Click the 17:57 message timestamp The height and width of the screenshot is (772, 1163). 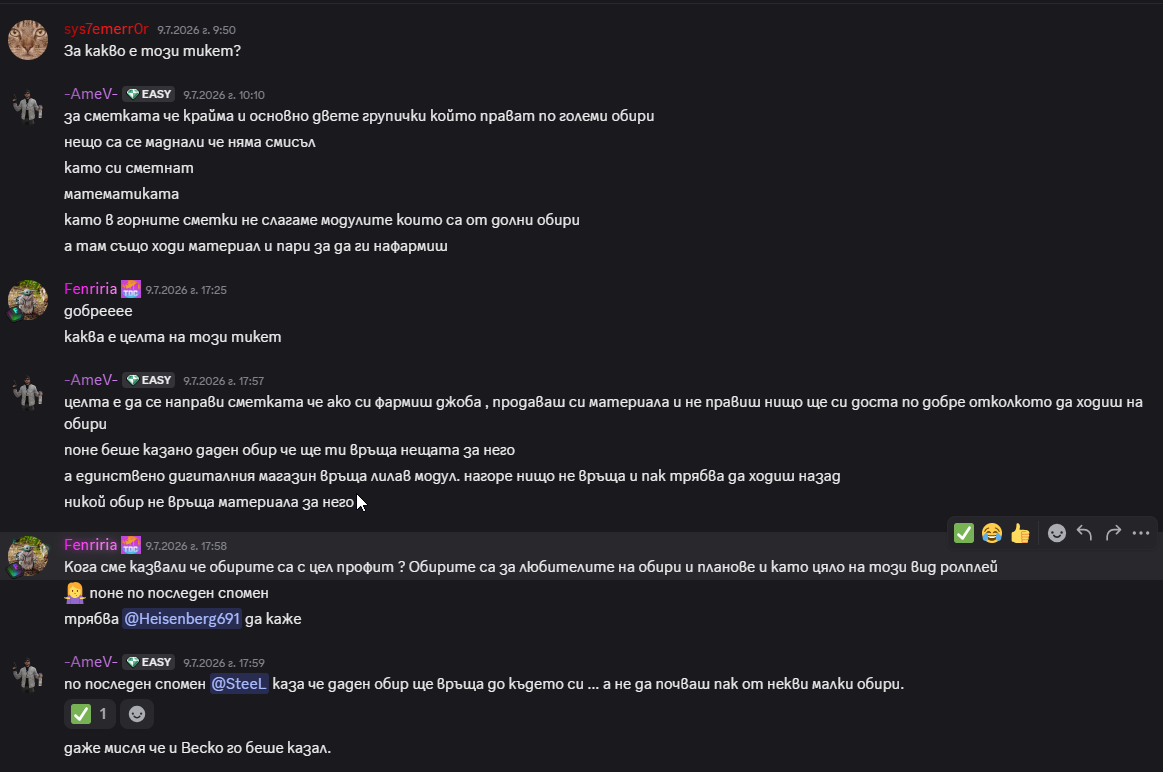pos(223,380)
